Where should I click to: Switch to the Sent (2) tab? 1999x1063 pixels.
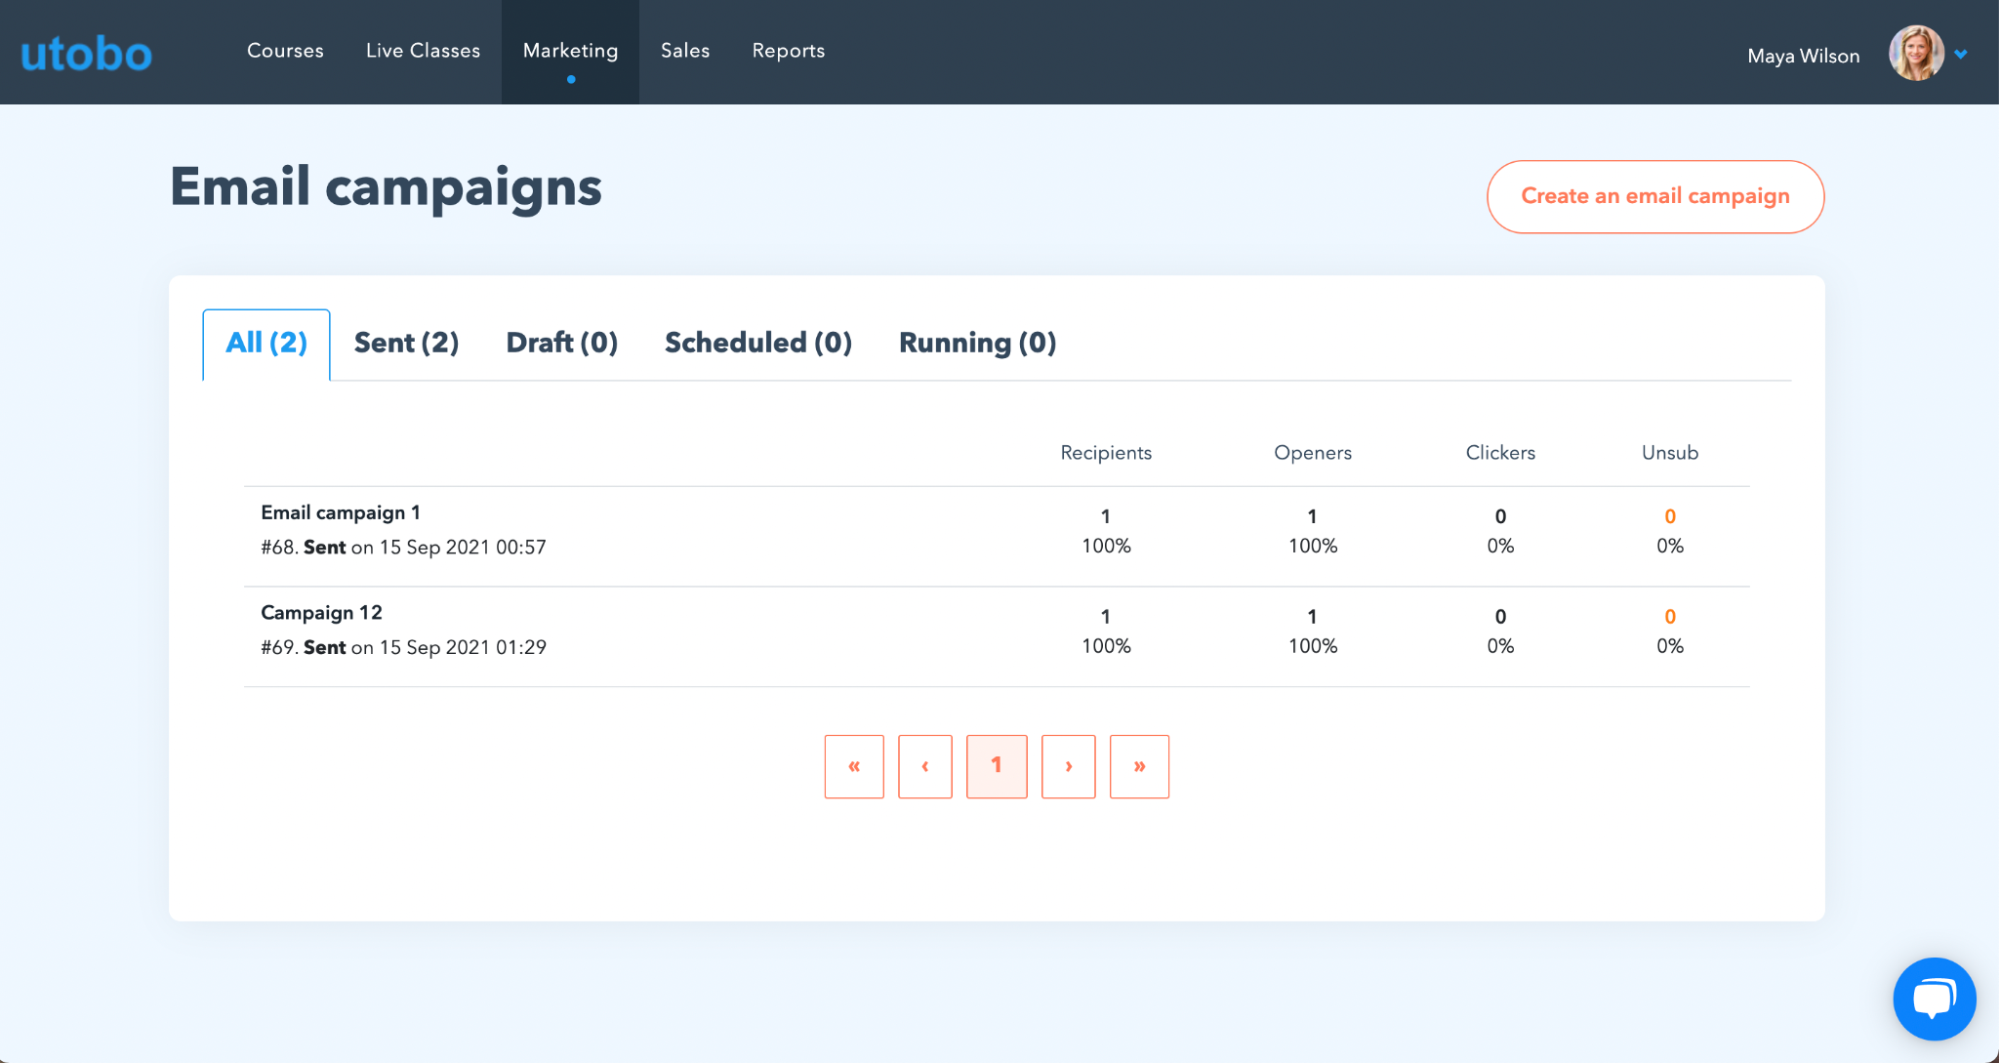point(406,343)
